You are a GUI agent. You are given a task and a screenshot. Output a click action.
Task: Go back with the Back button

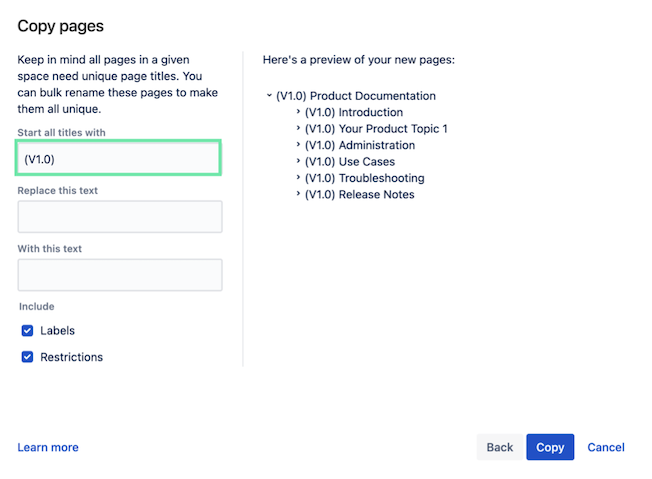[x=499, y=447]
